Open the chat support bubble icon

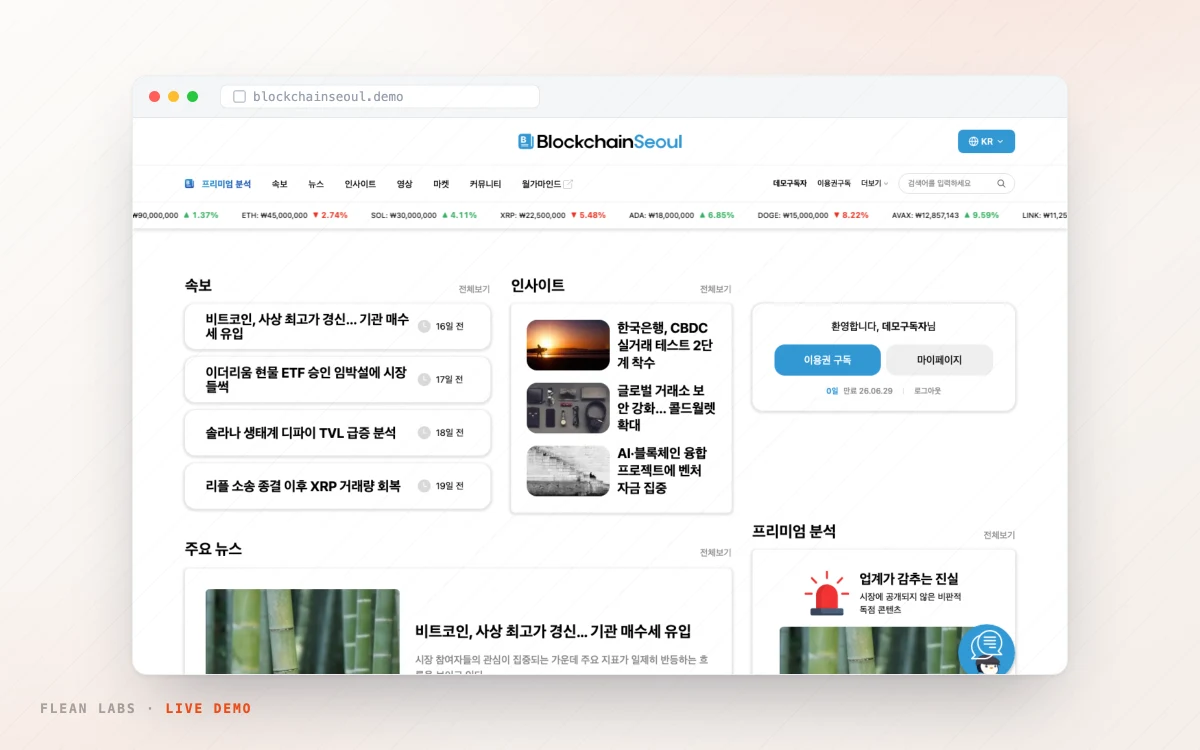coord(986,652)
